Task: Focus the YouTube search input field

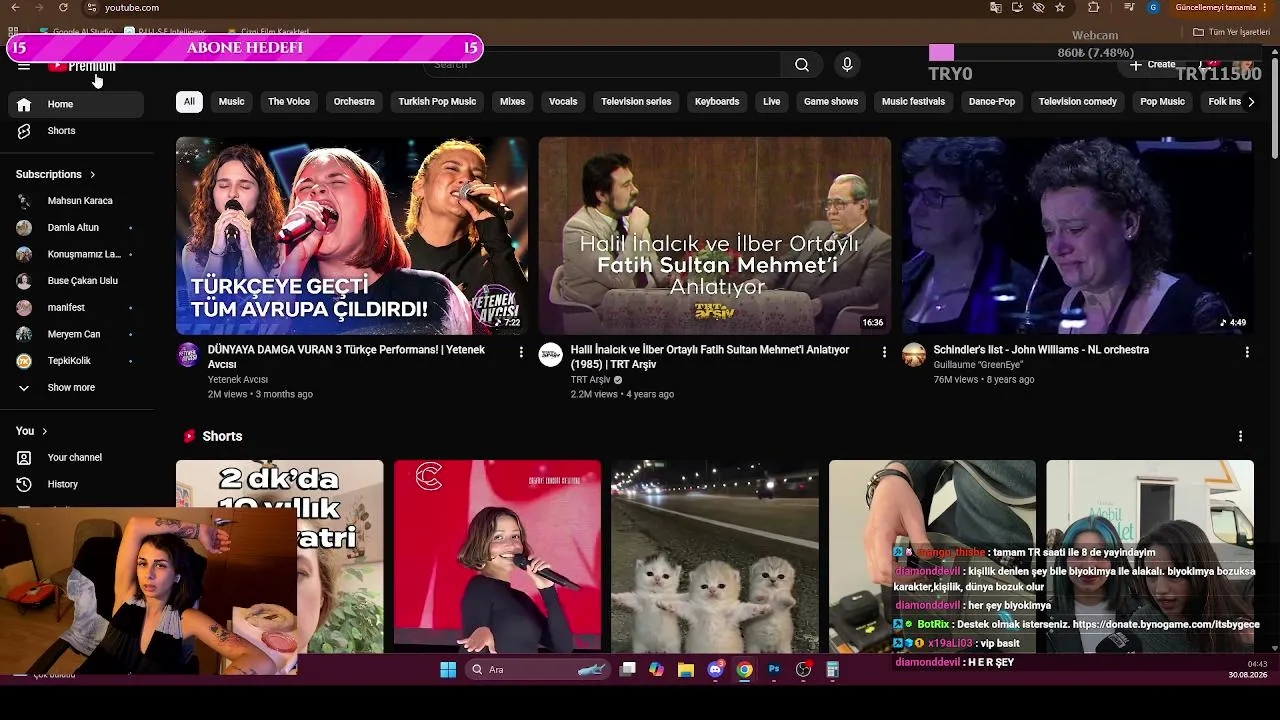Action: 603,65
